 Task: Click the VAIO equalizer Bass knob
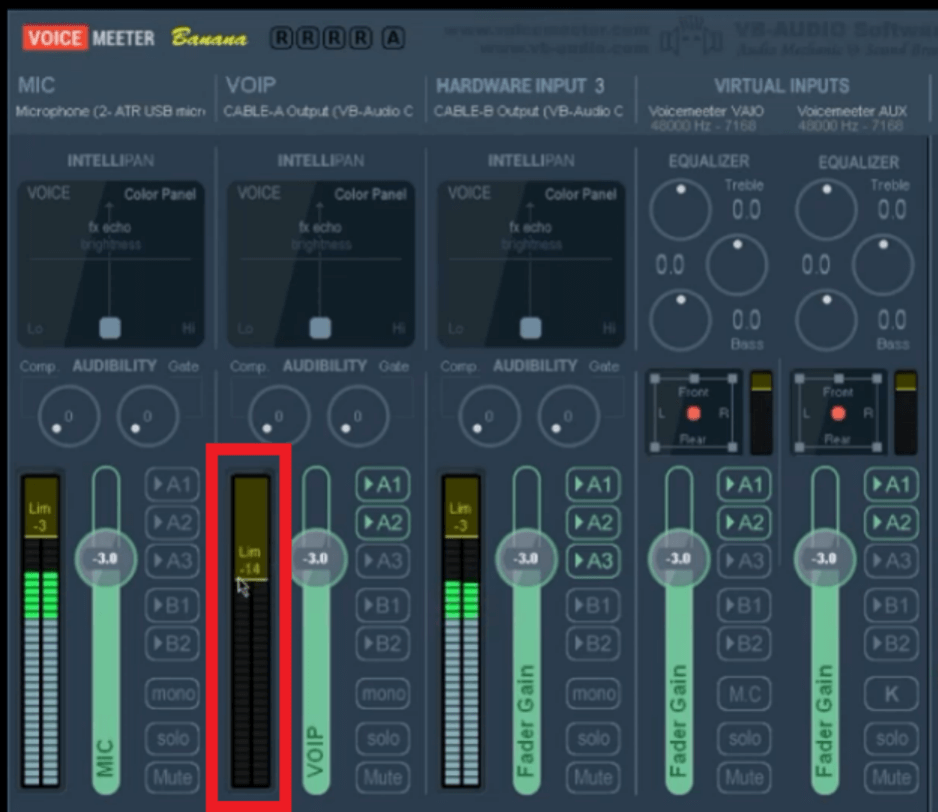tap(680, 320)
